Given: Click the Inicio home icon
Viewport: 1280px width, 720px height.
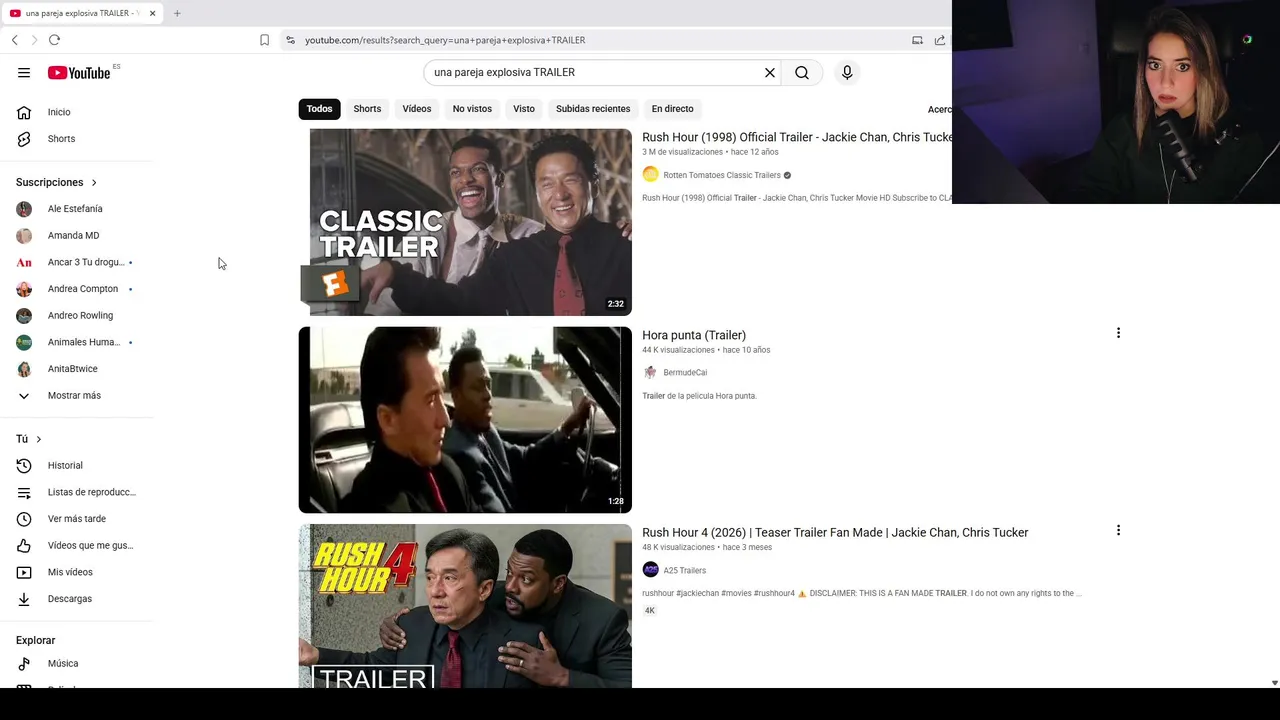Looking at the screenshot, I should tap(24, 112).
